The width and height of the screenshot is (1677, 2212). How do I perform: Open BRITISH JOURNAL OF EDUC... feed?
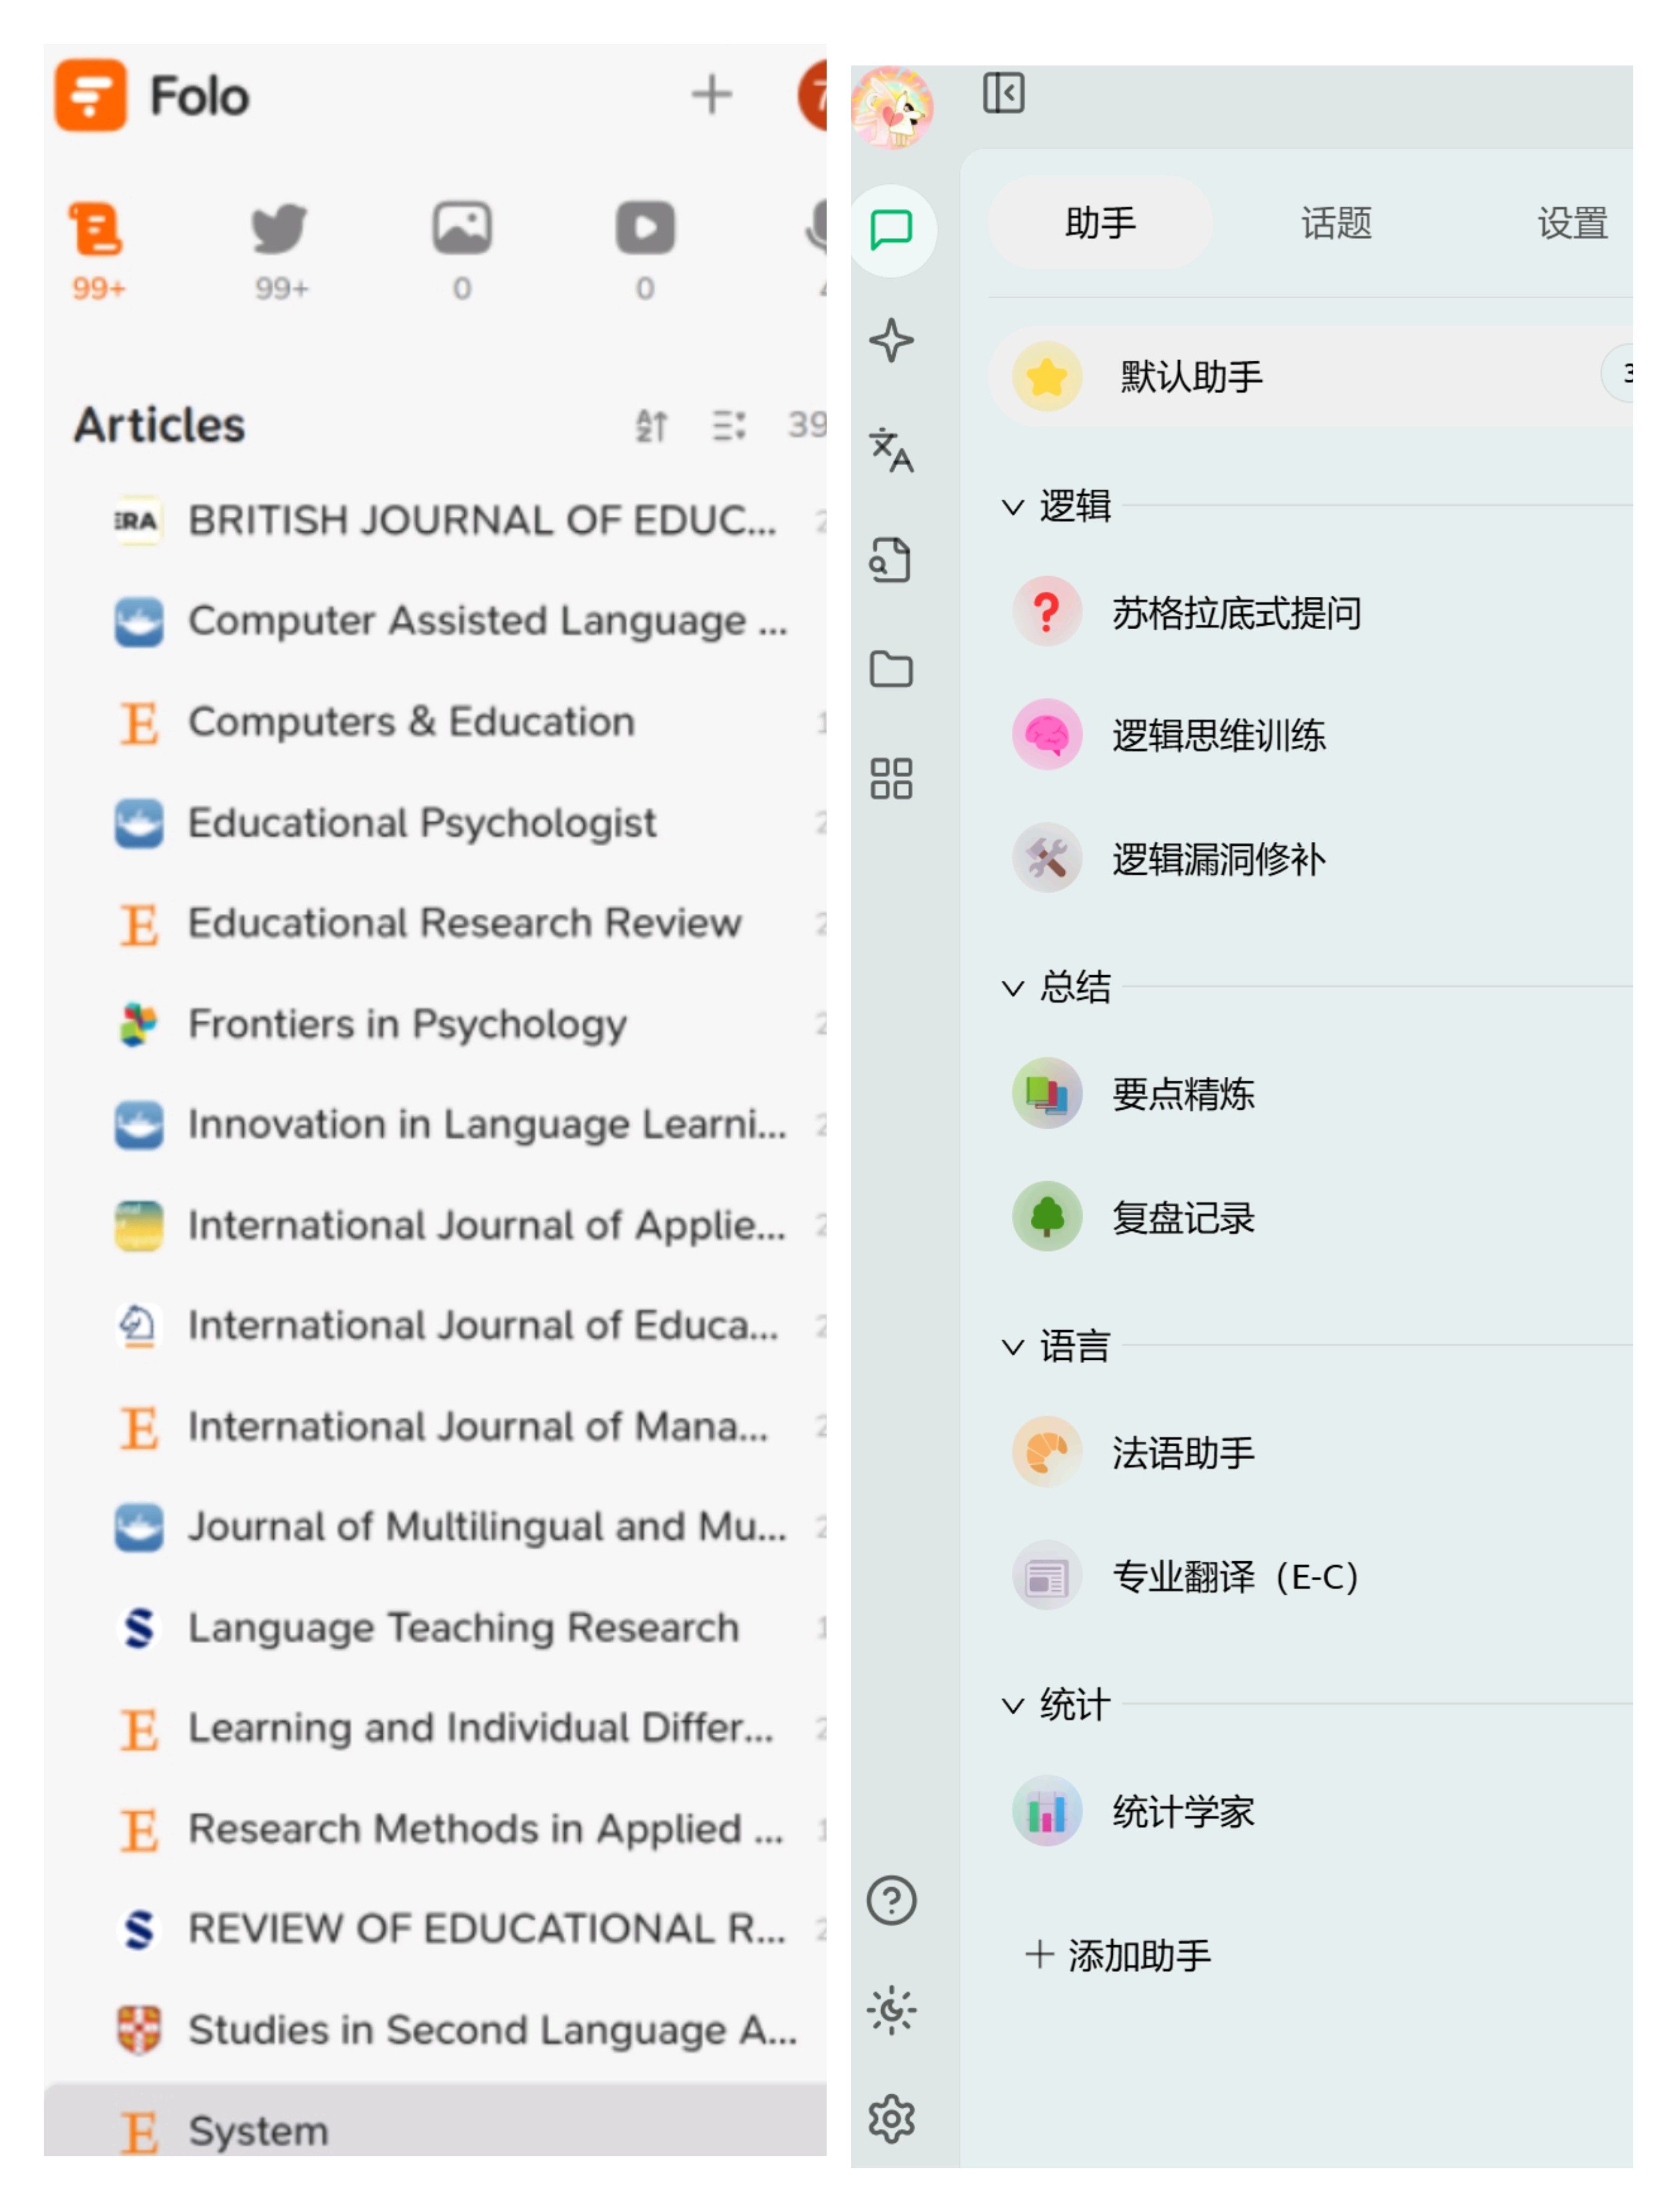pyautogui.click(x=435, y=521)
